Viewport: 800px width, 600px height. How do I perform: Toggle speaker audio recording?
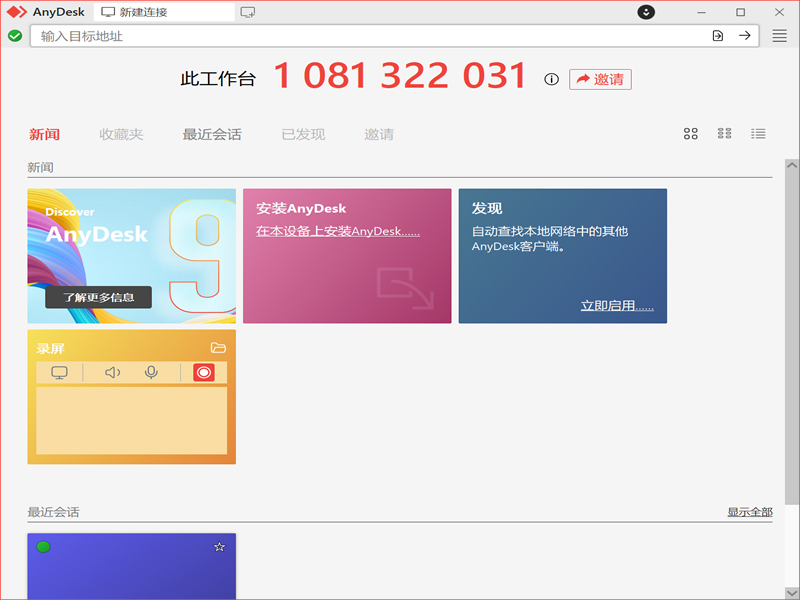113,372
